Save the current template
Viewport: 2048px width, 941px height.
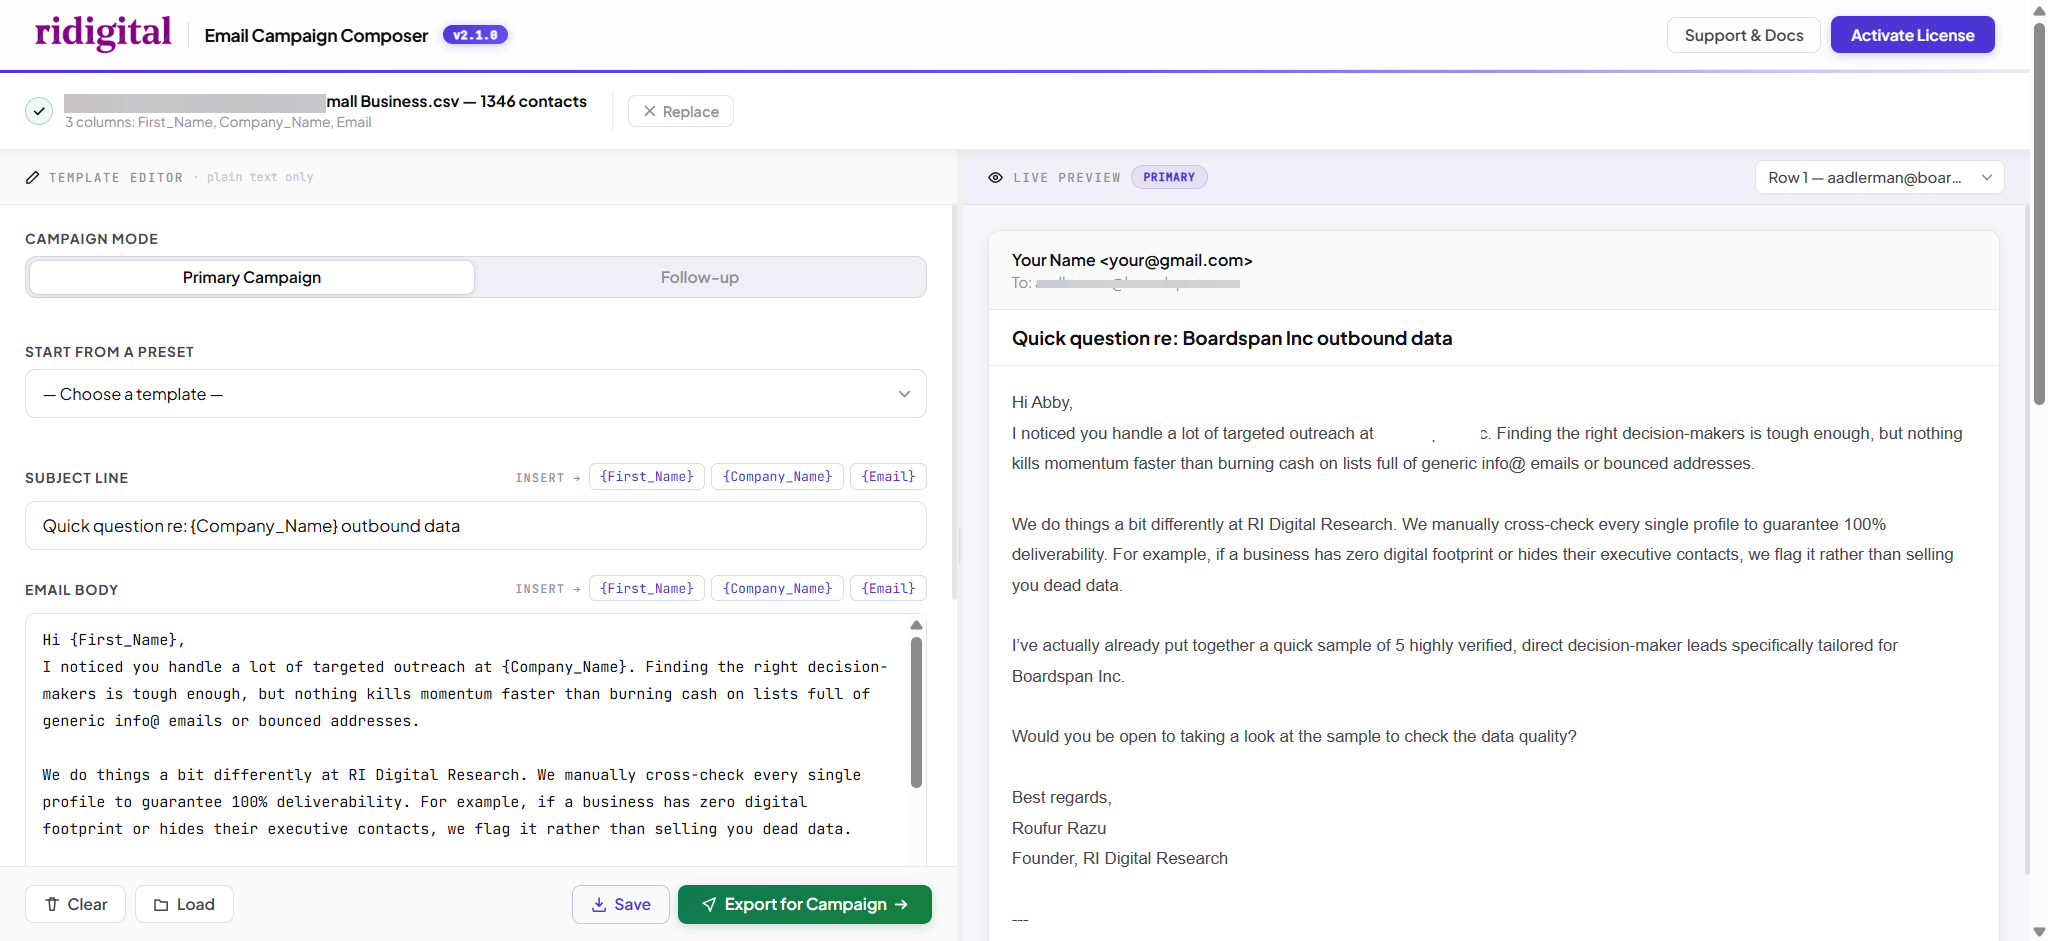621,904
